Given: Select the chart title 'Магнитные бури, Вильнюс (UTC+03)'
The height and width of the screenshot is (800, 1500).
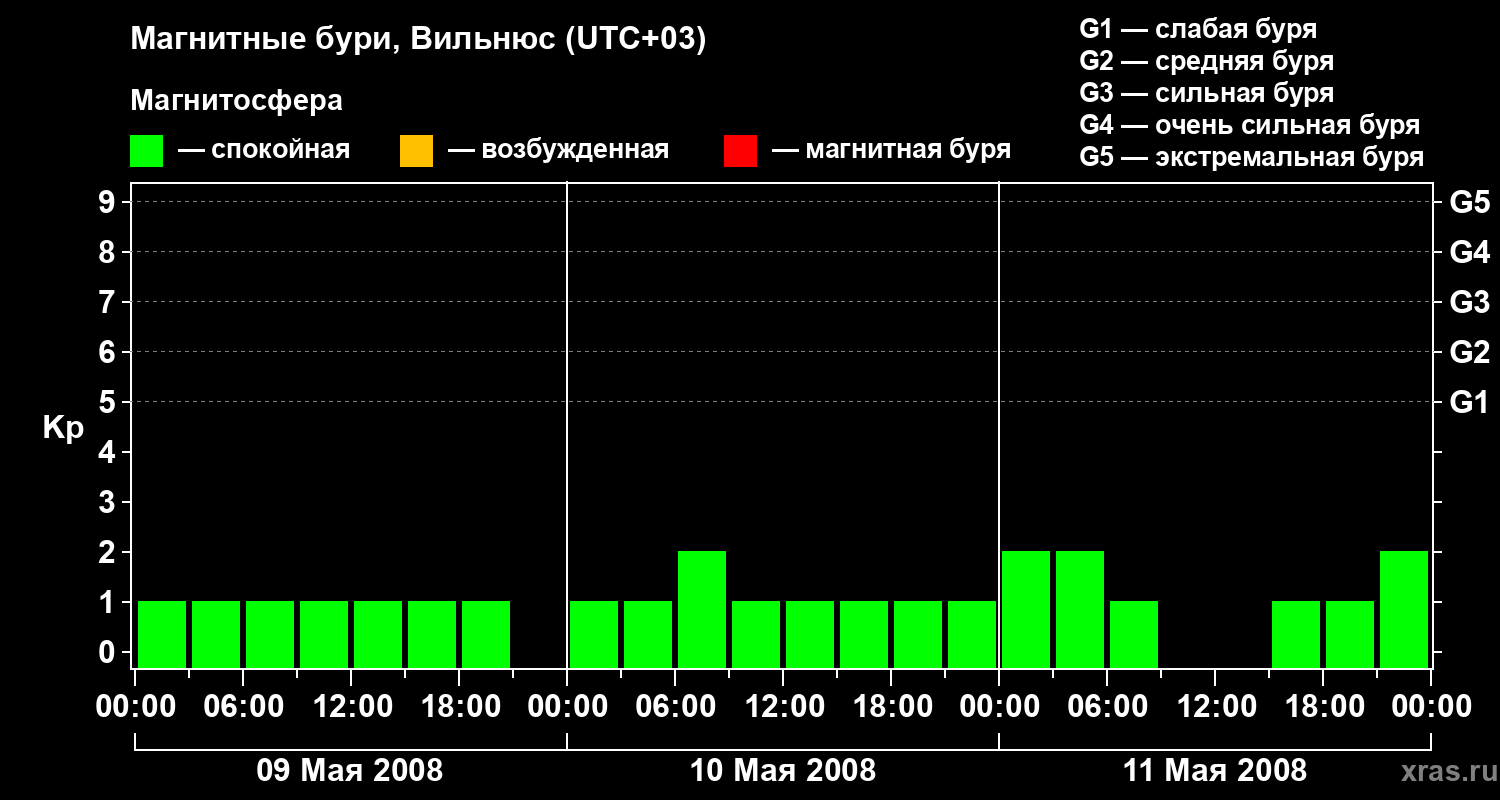Looking at the screenshot, I should pos(418,40).
